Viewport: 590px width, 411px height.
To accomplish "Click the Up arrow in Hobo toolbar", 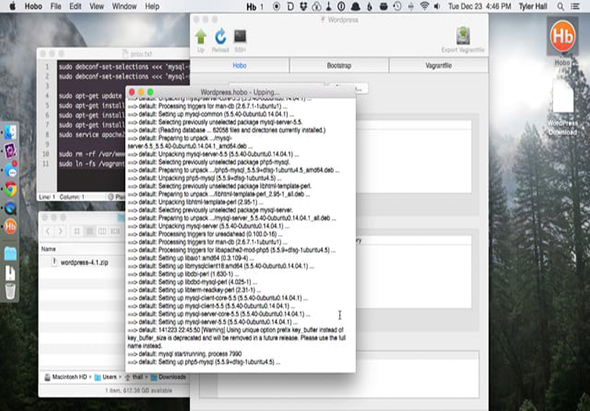I will [x=201, y=37].
